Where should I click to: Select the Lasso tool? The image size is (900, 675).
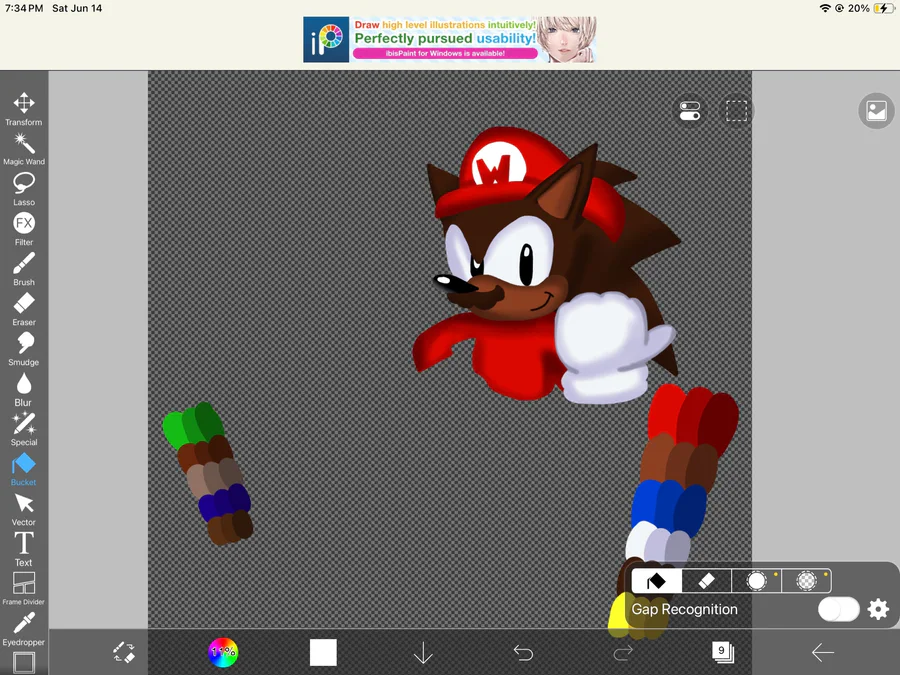(24, 189)
